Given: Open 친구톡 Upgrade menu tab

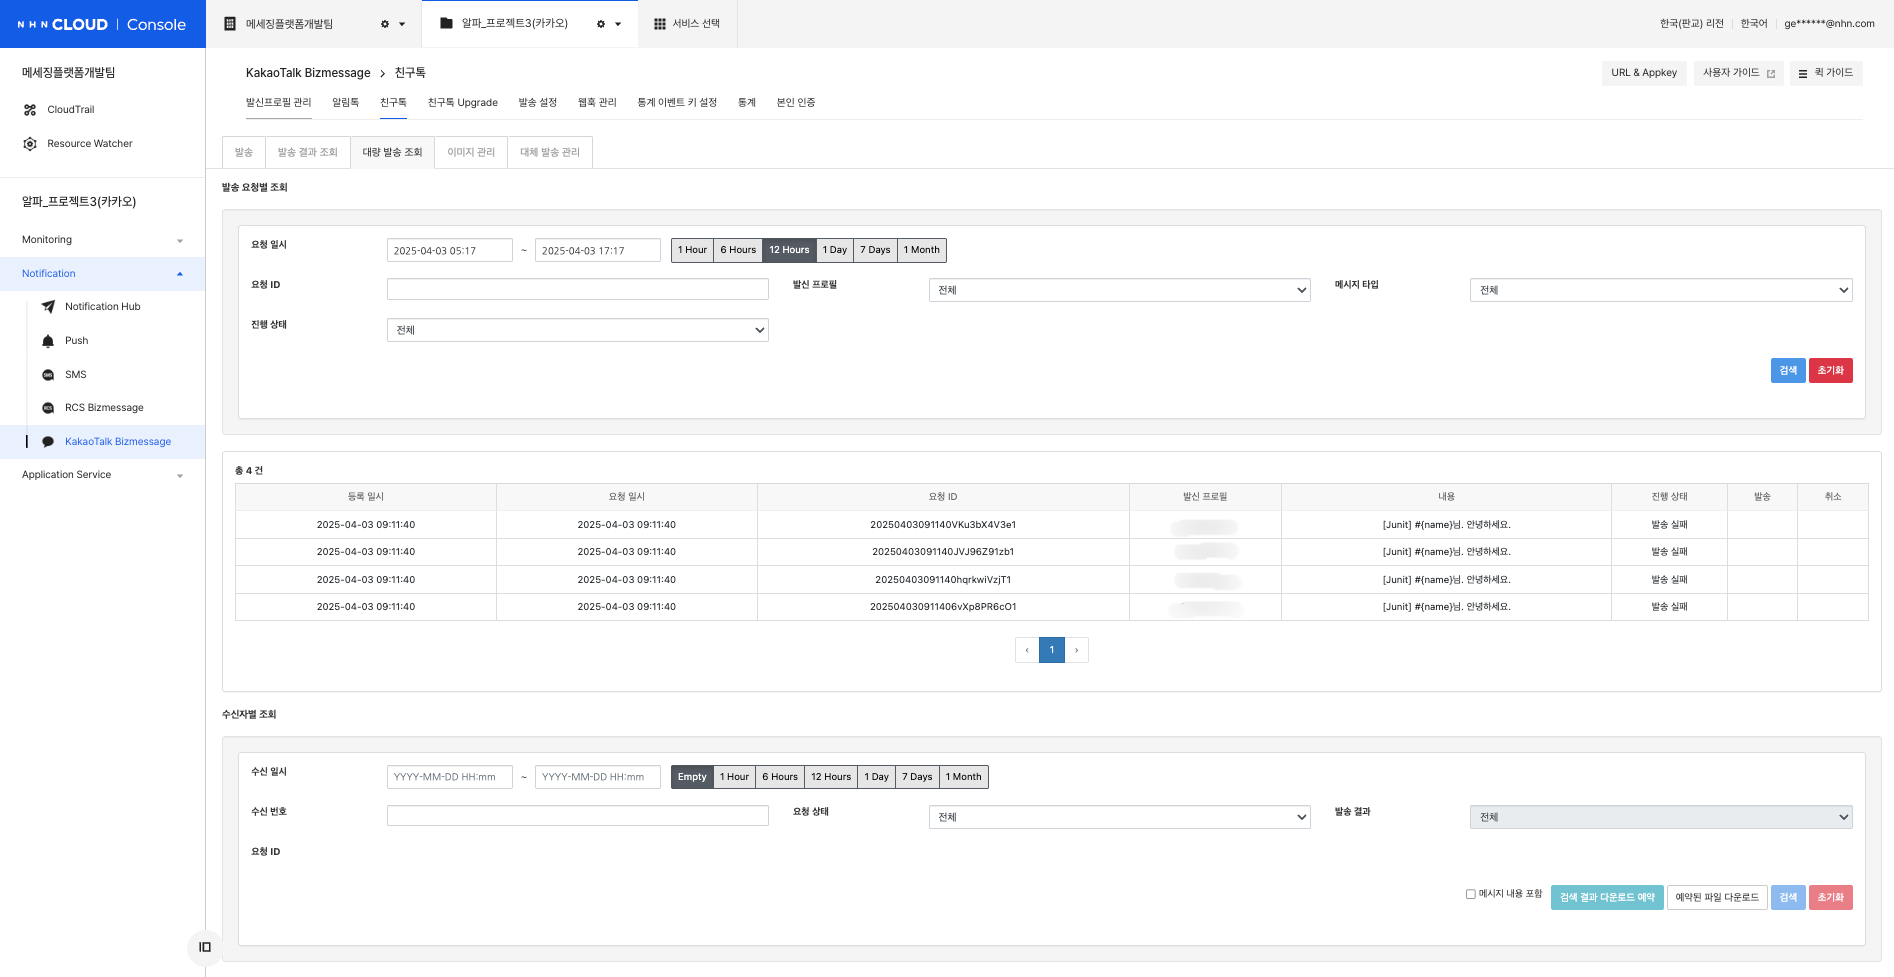Looking at the screenshot, I should (x=462, y=102).
